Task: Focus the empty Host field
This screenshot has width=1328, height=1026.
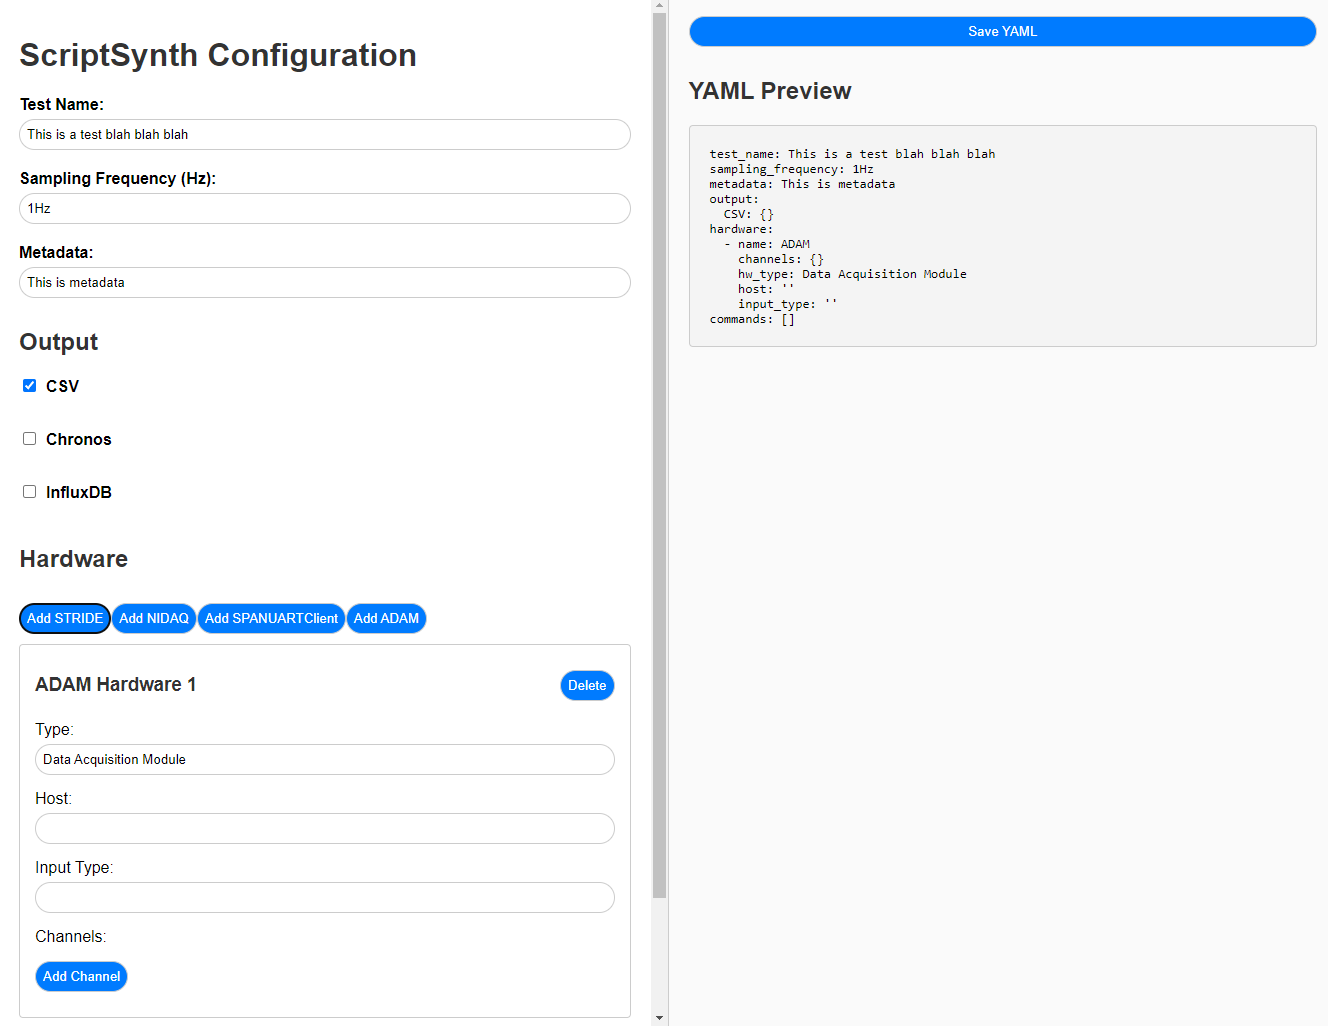Action: tap(325, 828)
